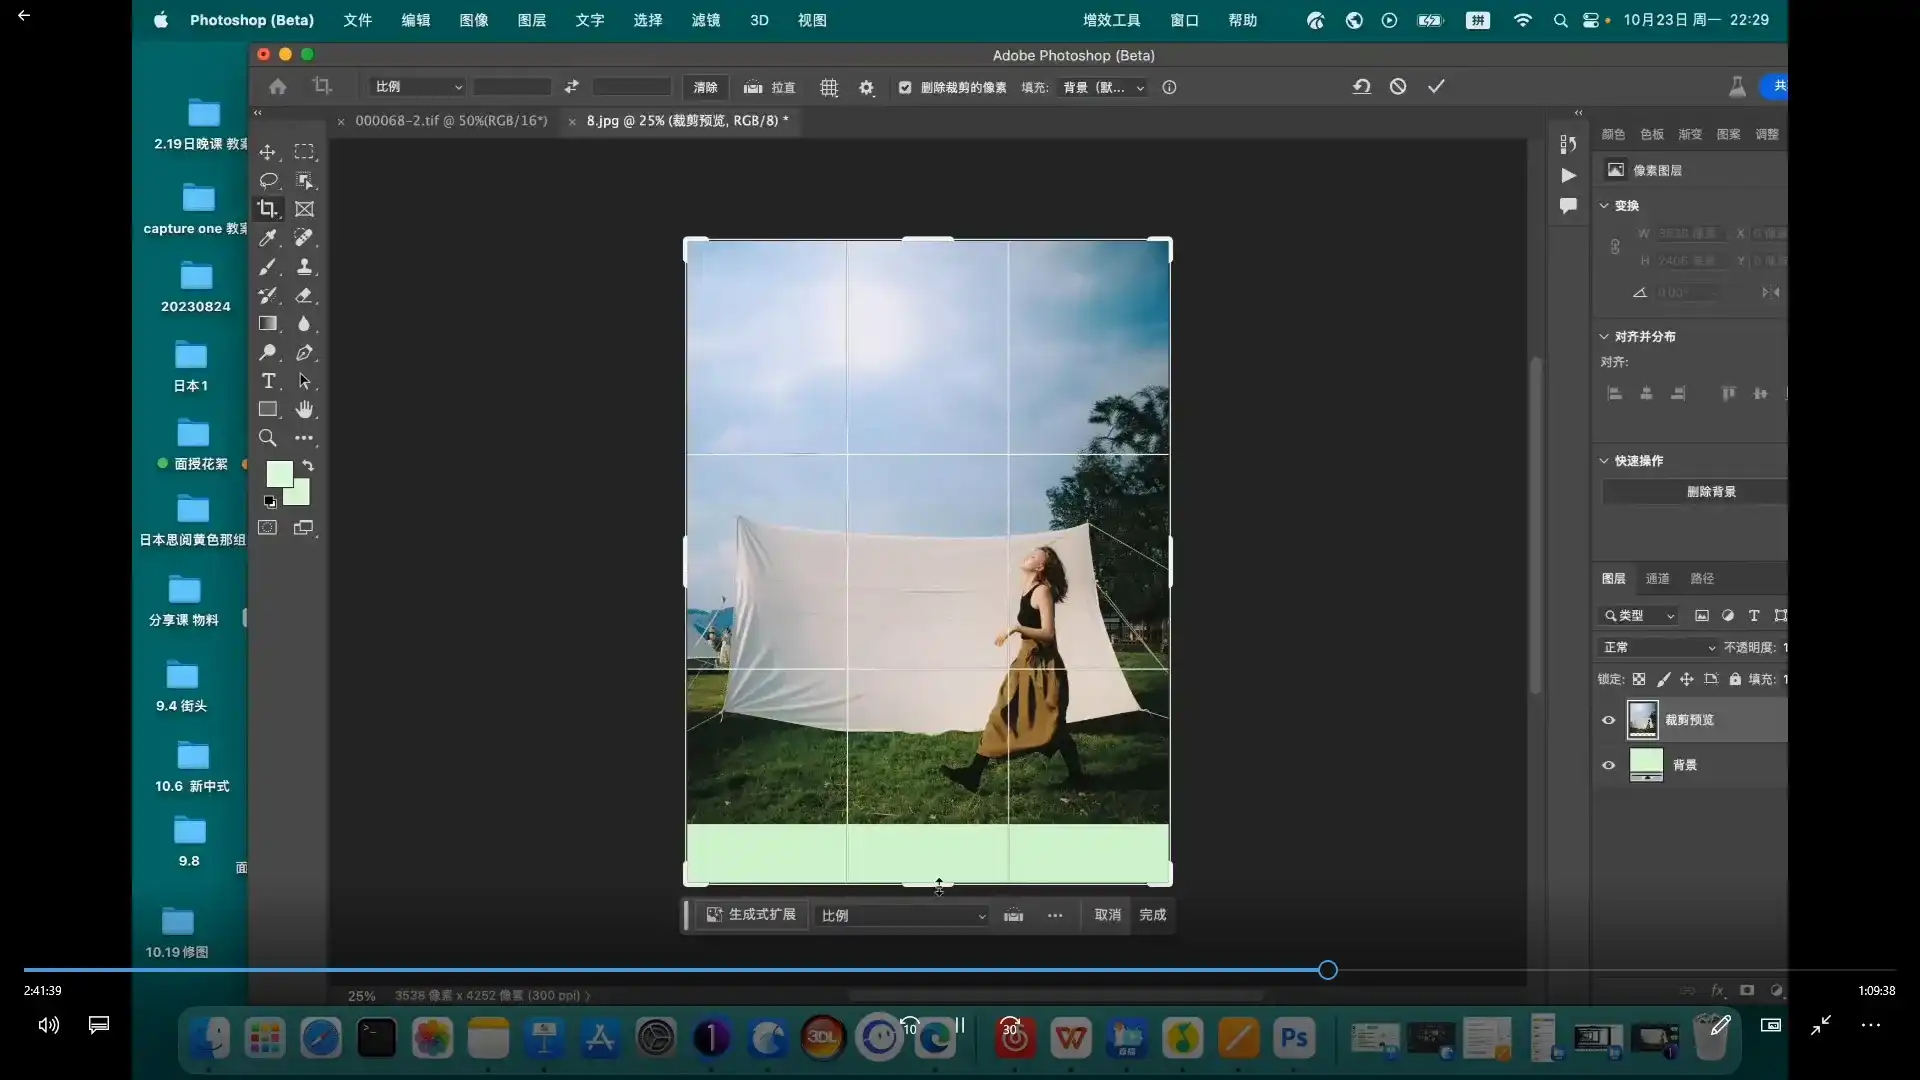The image size is (1920, 1080).
Task: Switch to the 000068-2.tif document tab
Action: coord(451,121)
